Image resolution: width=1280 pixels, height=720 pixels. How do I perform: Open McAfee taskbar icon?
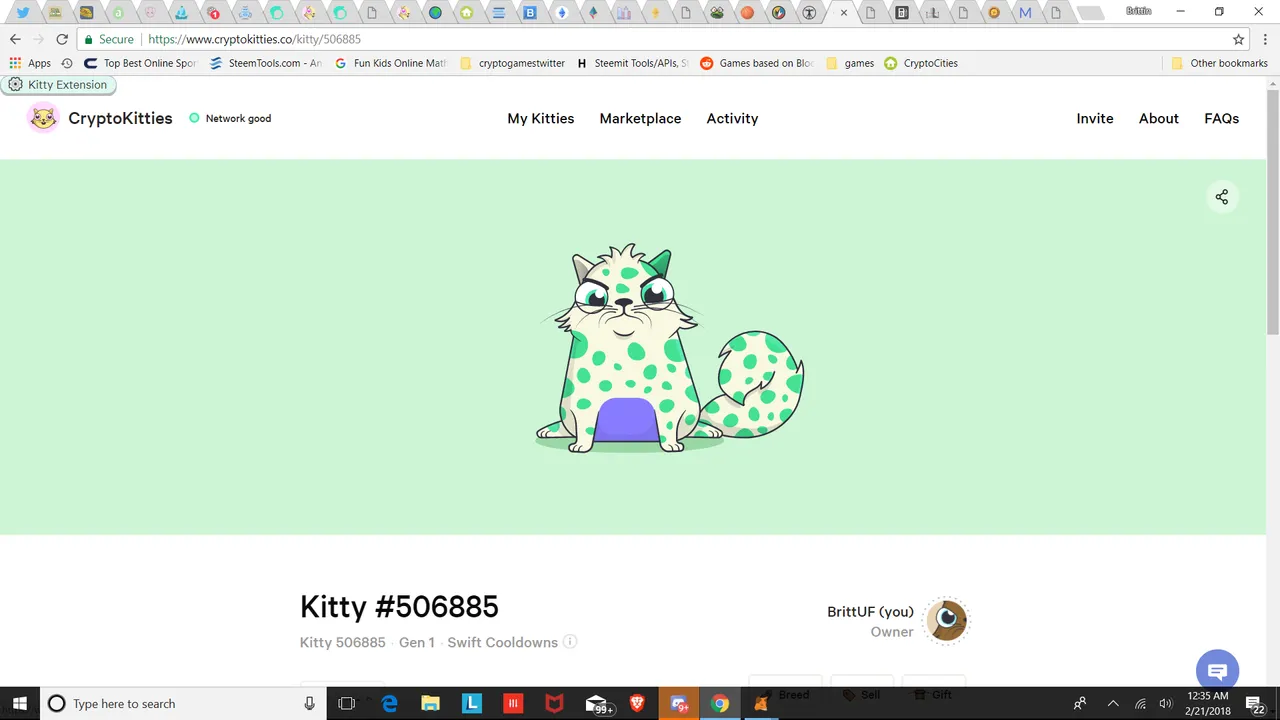tap(554, 704)
